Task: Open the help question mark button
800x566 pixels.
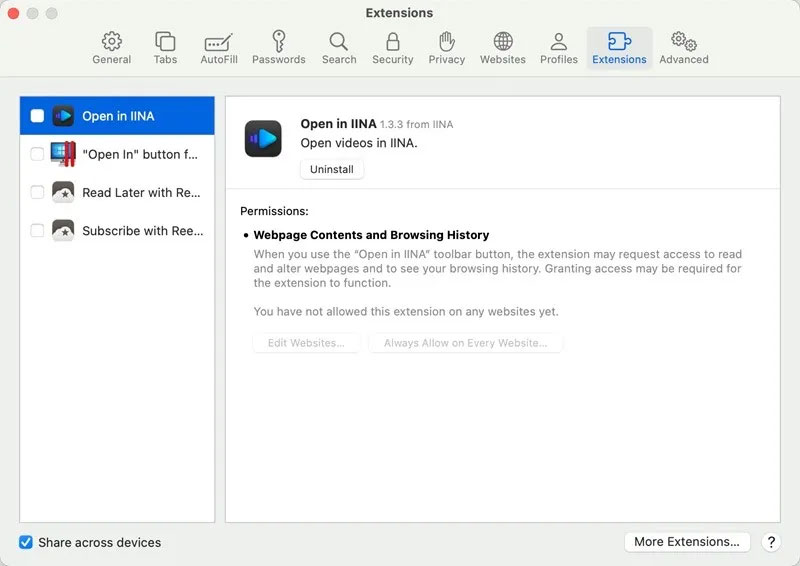Action: pos(771,542)
